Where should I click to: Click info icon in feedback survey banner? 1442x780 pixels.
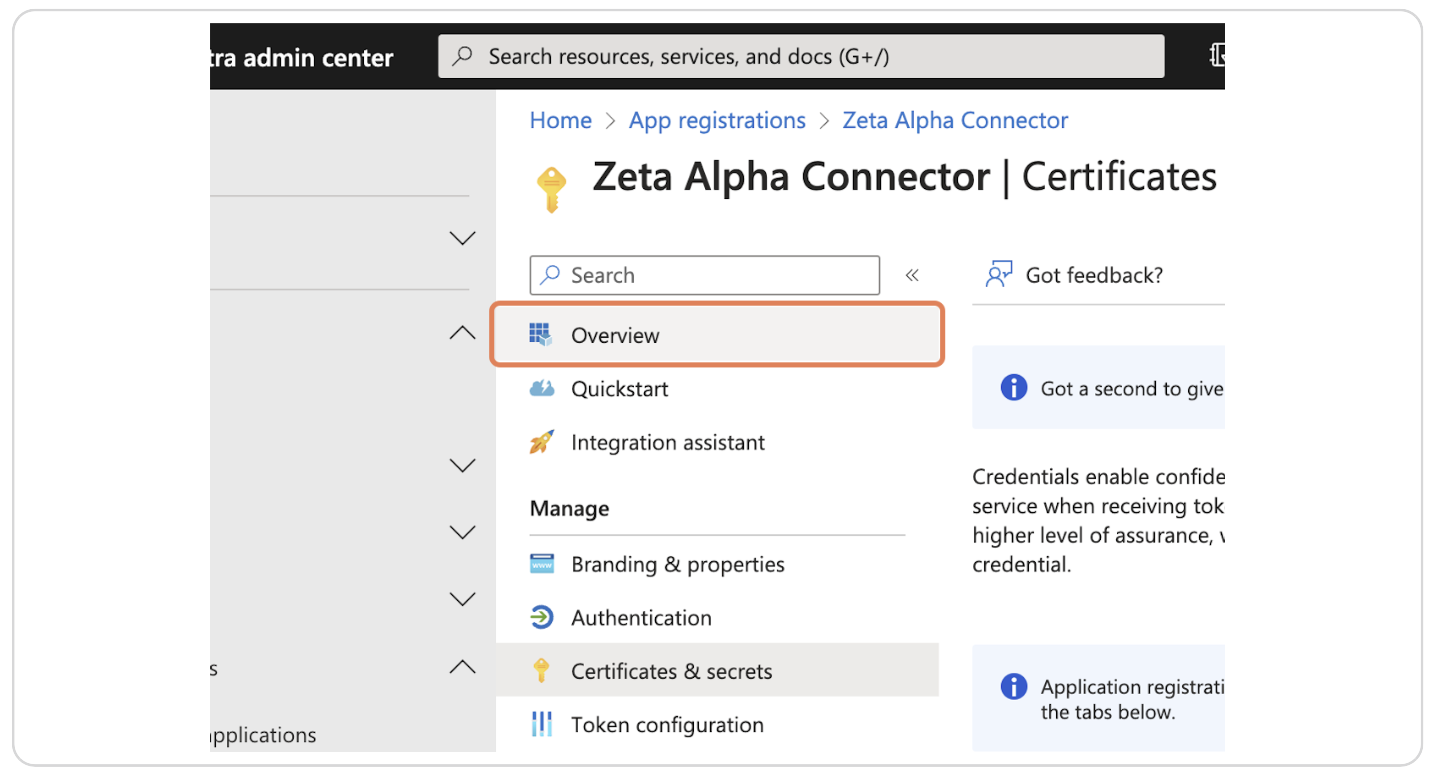1014,388
